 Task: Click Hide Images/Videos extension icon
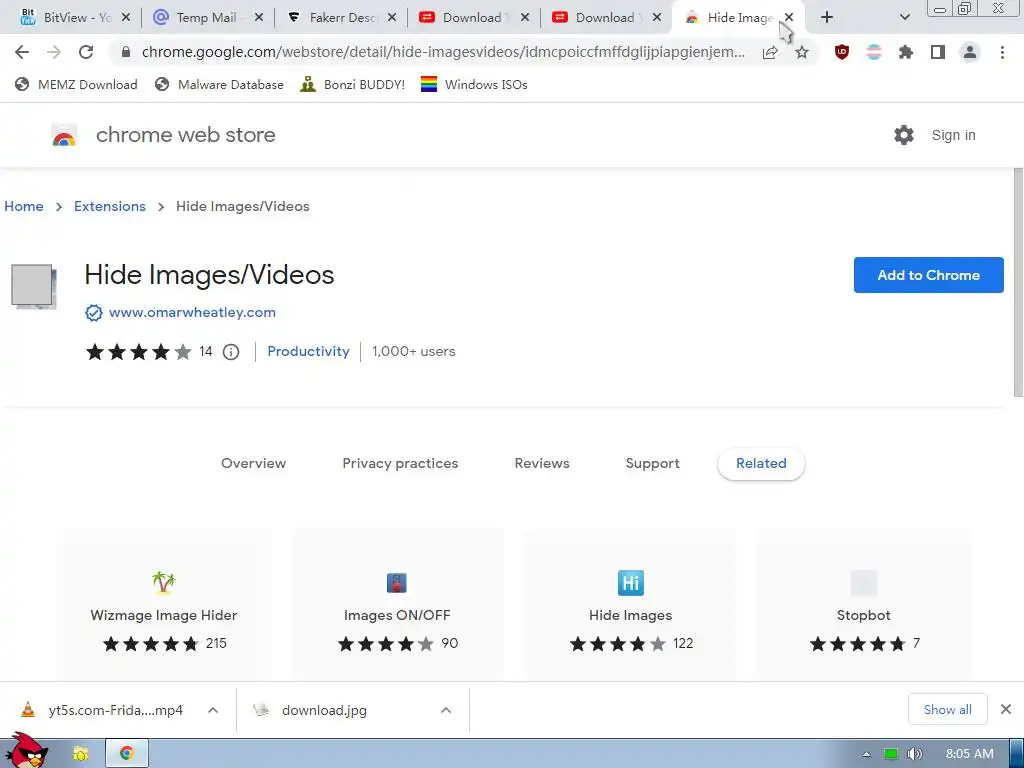33,286
